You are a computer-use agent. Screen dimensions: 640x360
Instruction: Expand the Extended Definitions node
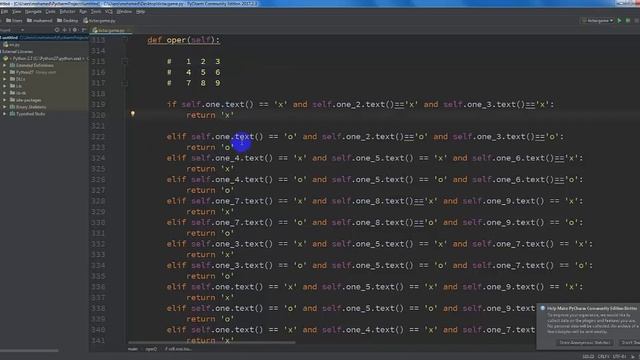tap(5, 65)
